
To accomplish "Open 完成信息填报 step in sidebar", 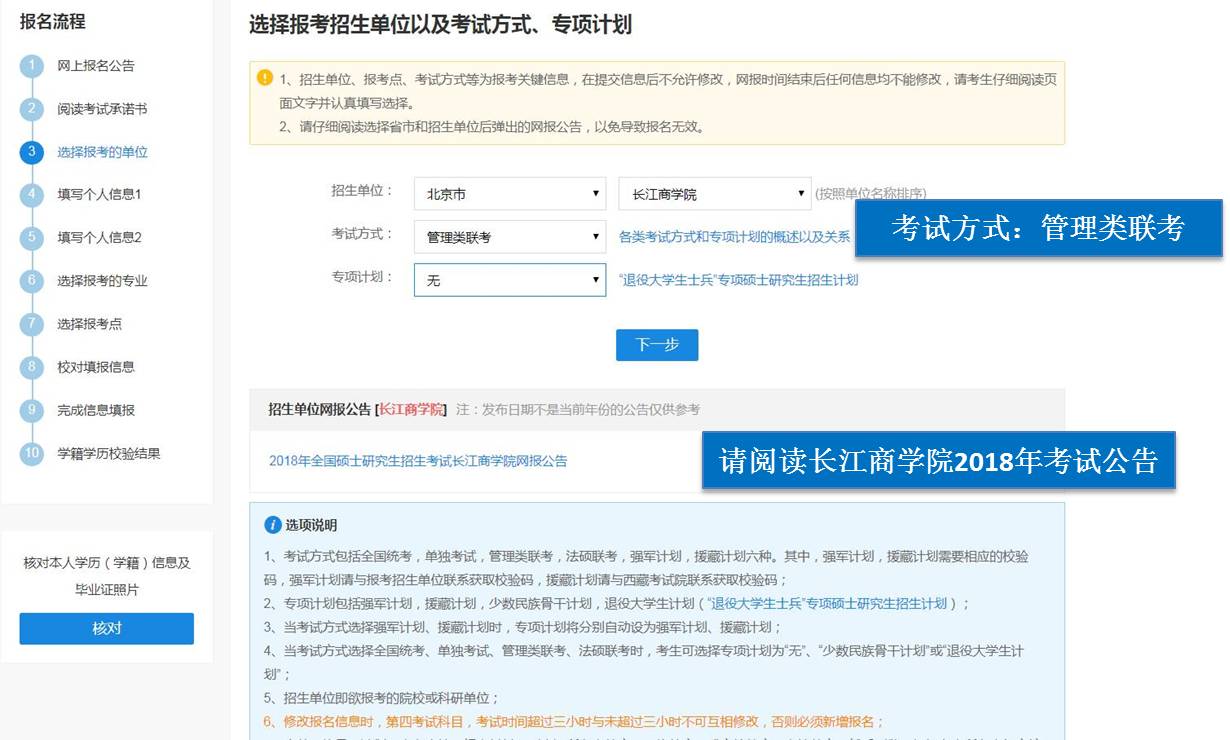I will pos(96,410).
